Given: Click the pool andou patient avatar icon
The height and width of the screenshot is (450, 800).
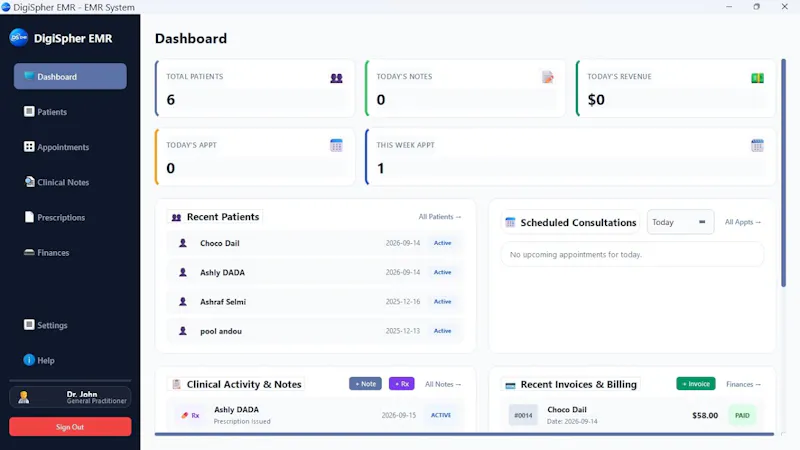Looking at the screenshot, I should [183, 331].
